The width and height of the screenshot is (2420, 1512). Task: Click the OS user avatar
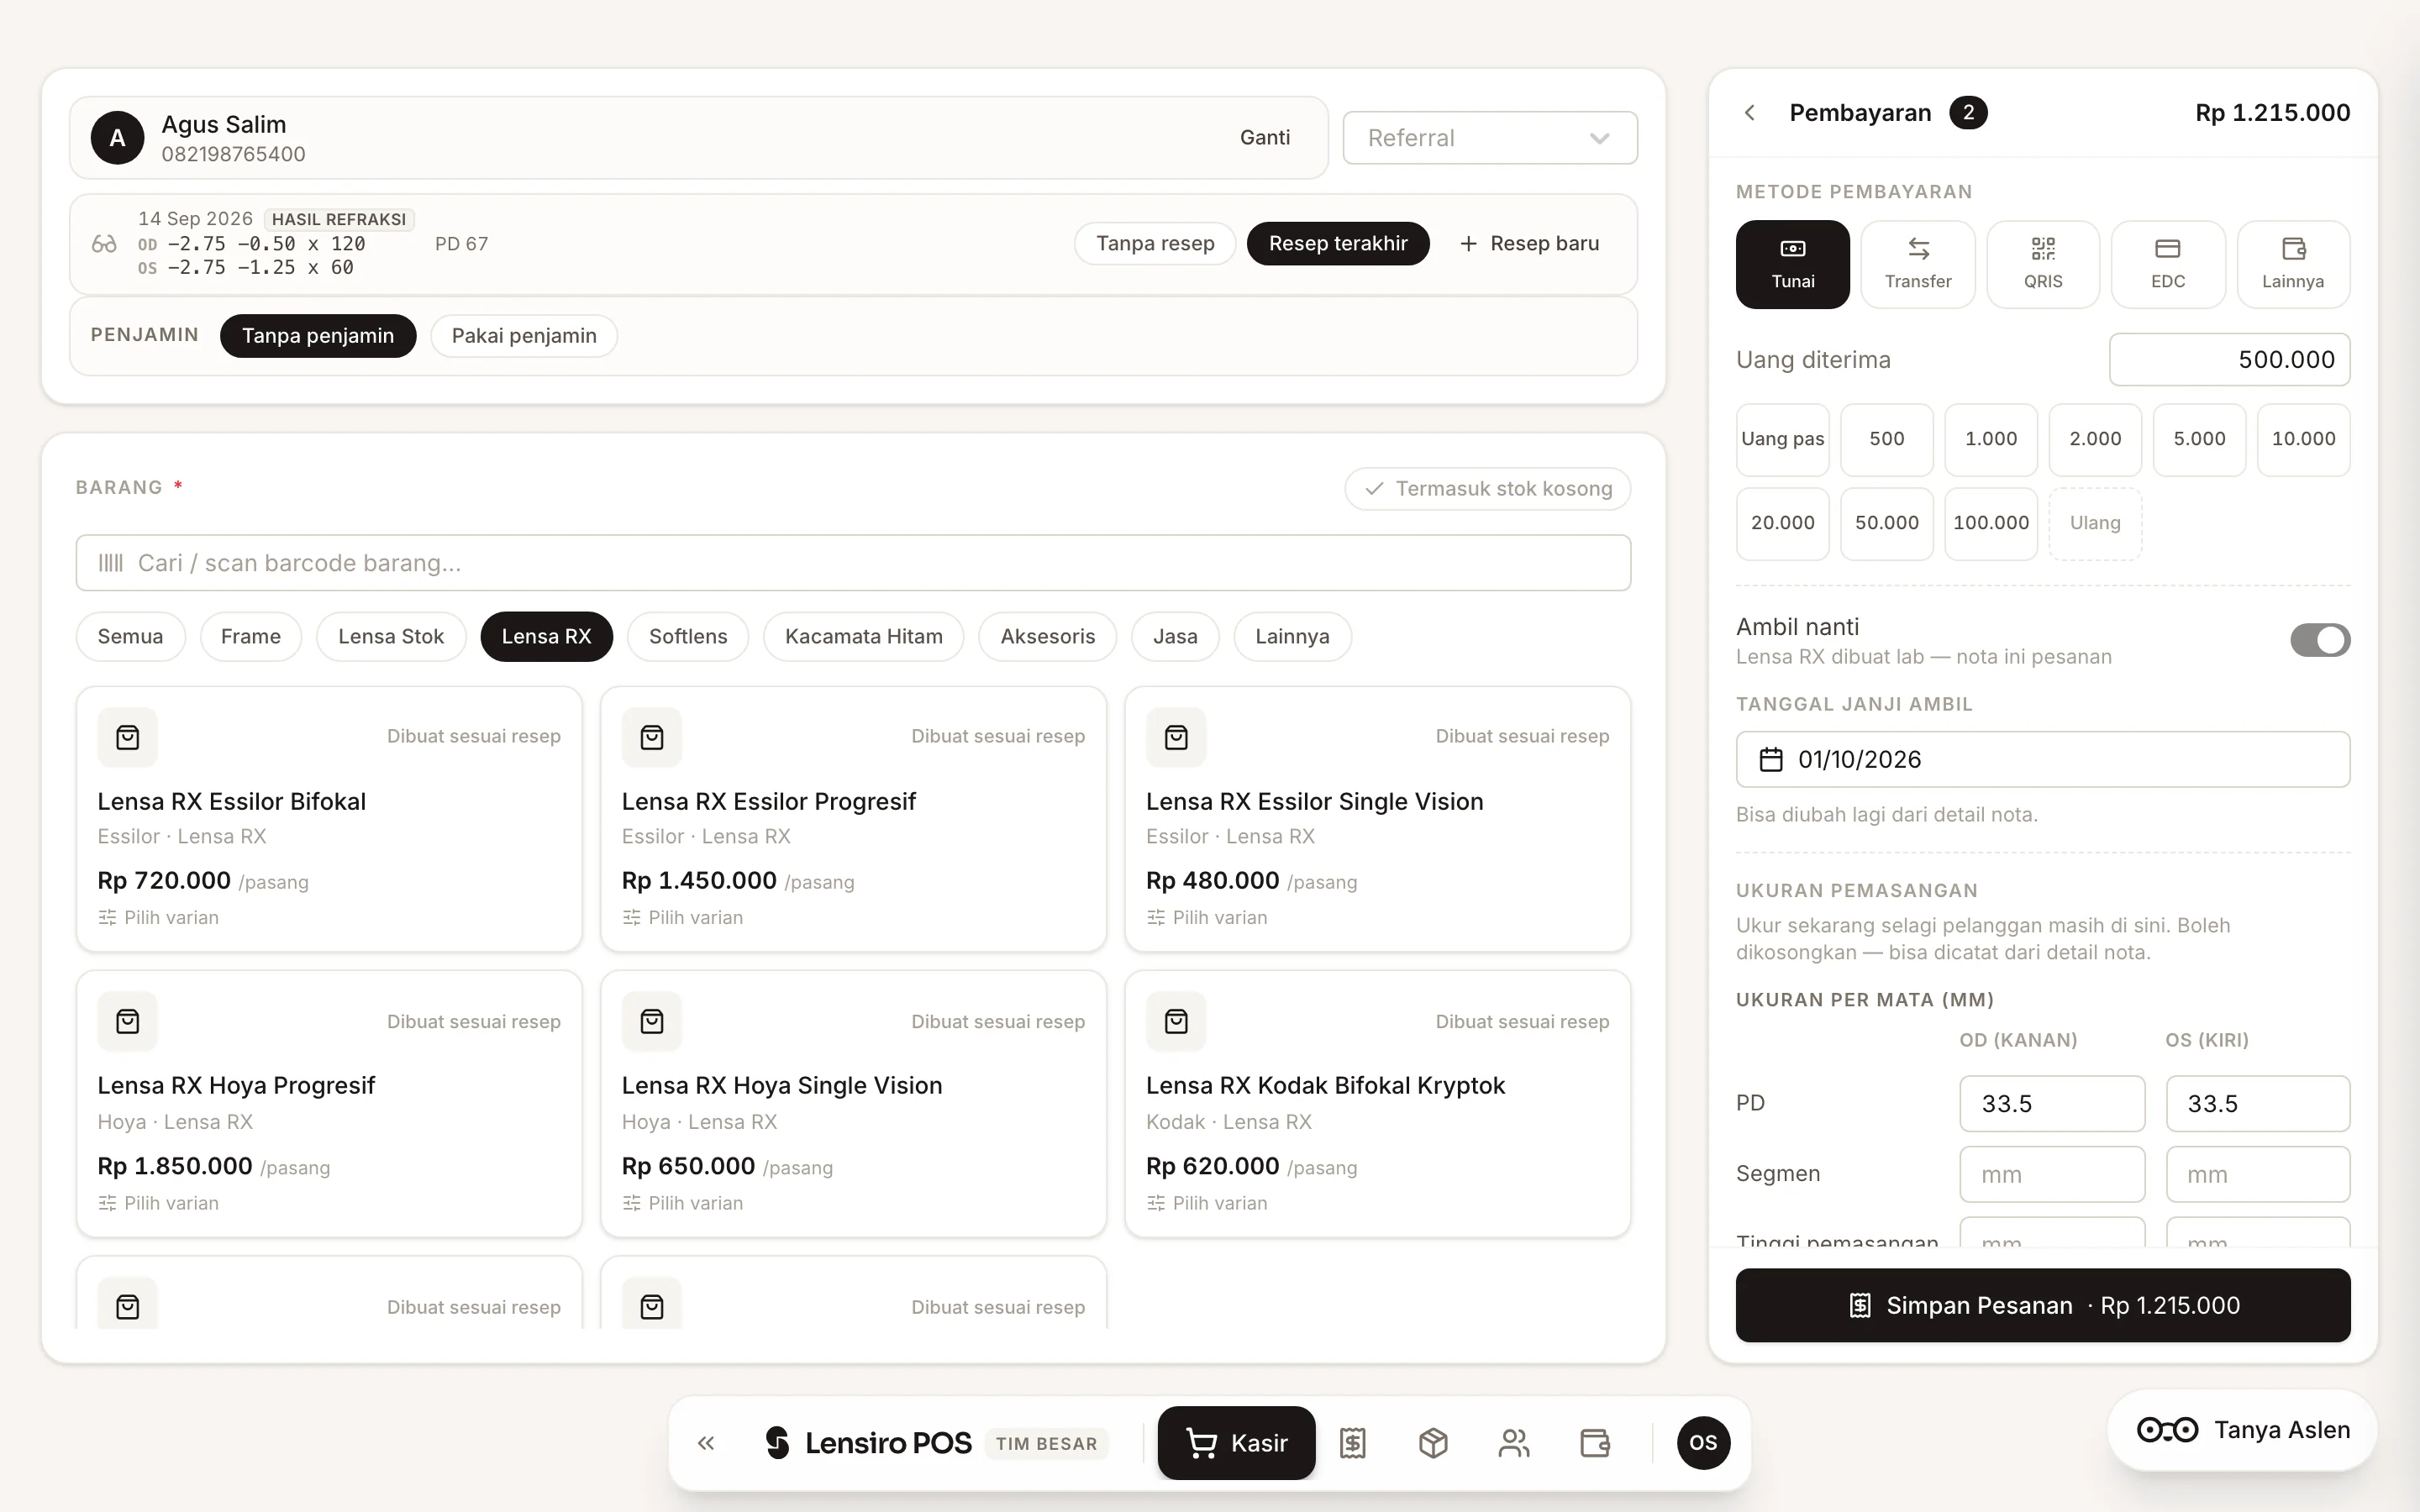(1703, 1443)
